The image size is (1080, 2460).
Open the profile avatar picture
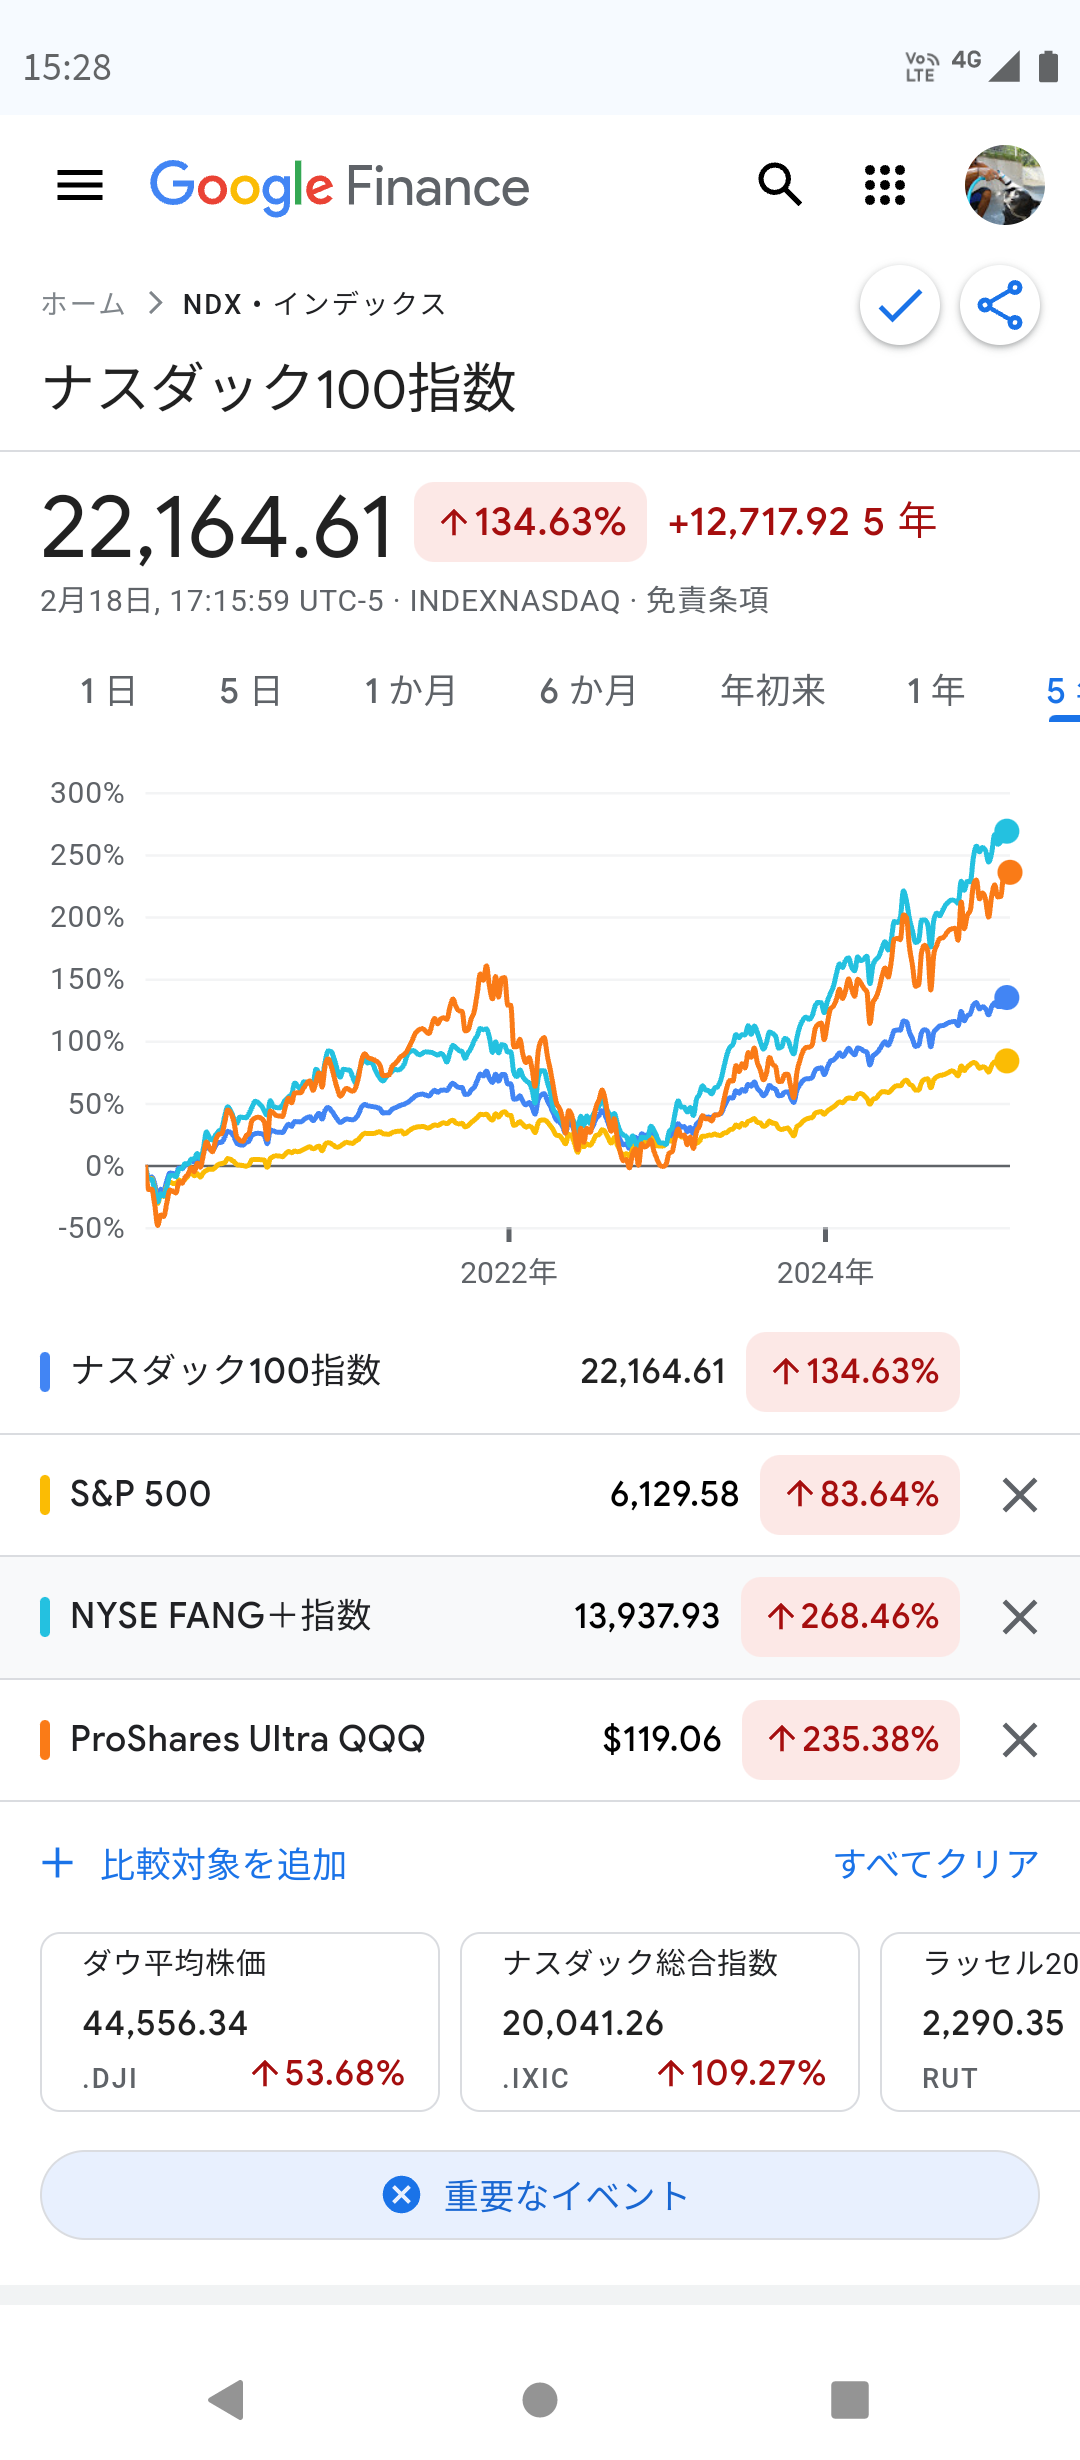pos(1004,186)
